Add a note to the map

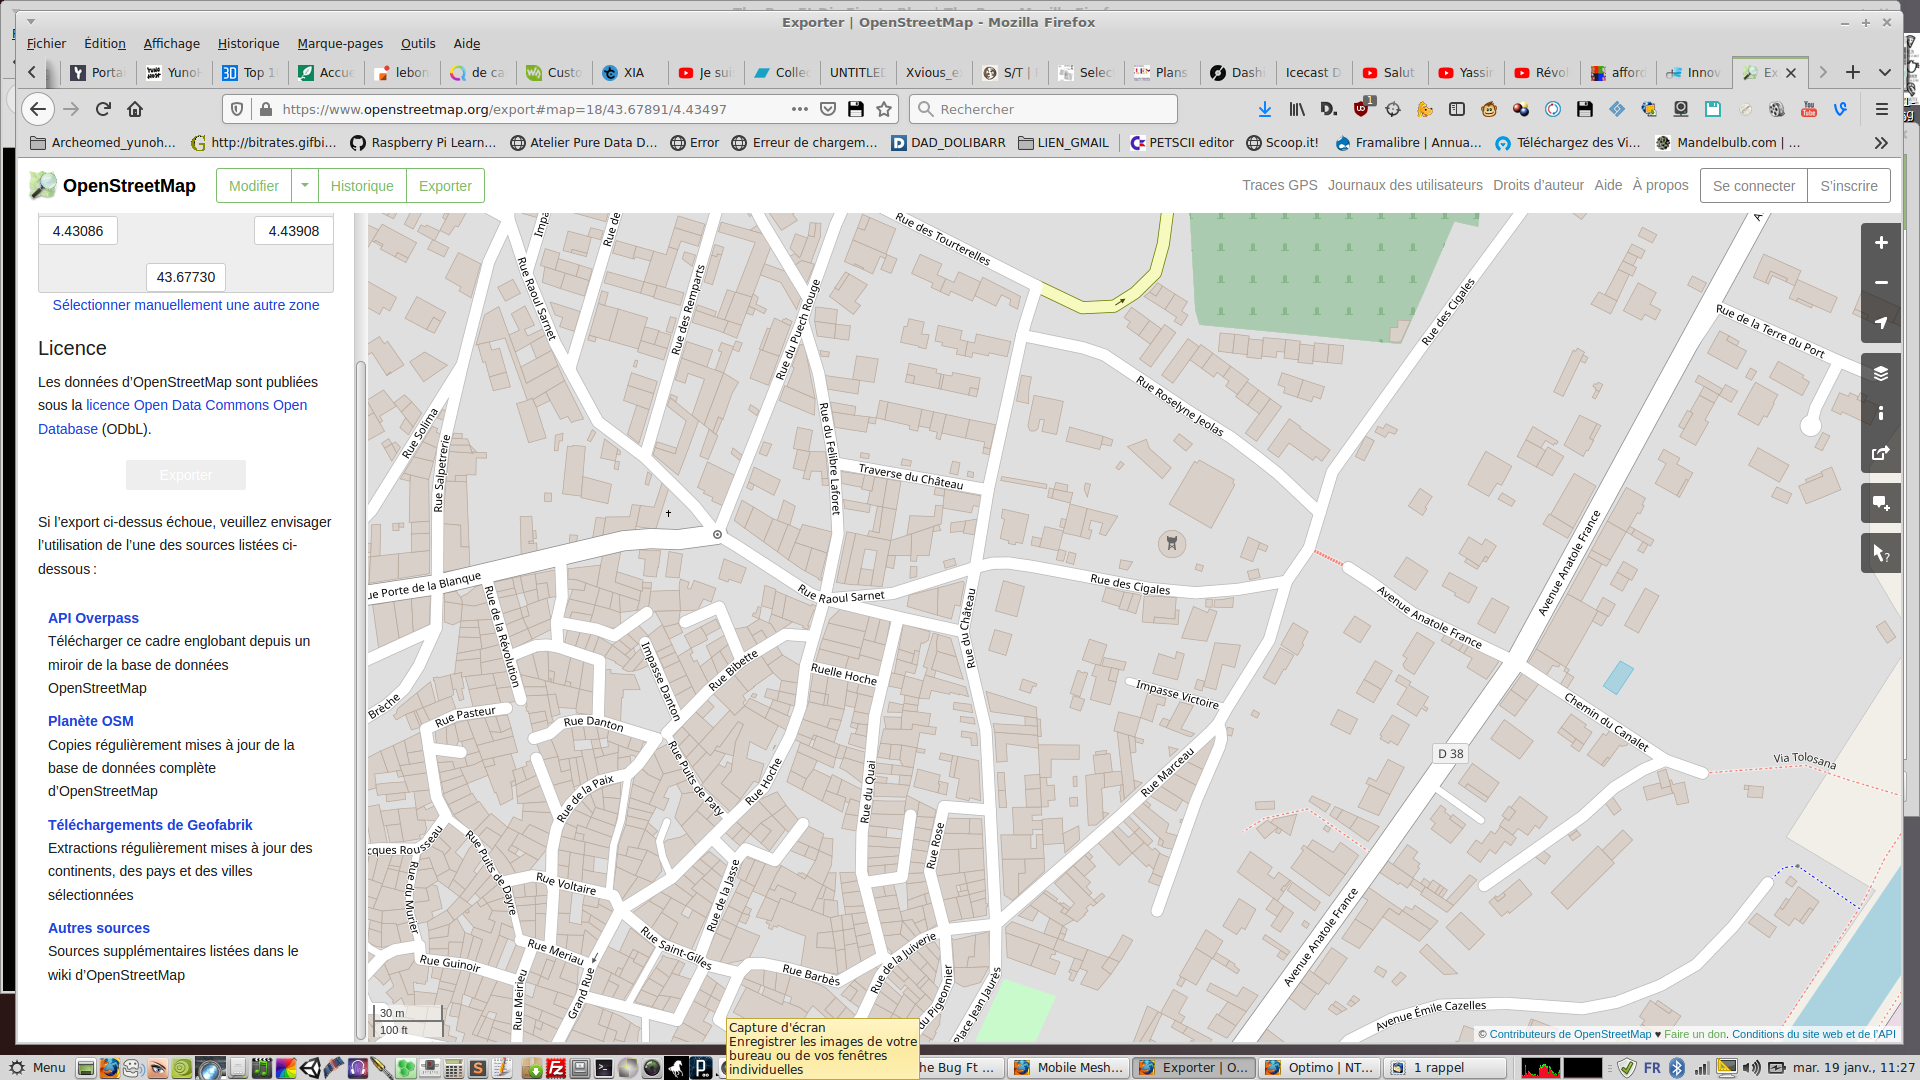click(1880, 503)
